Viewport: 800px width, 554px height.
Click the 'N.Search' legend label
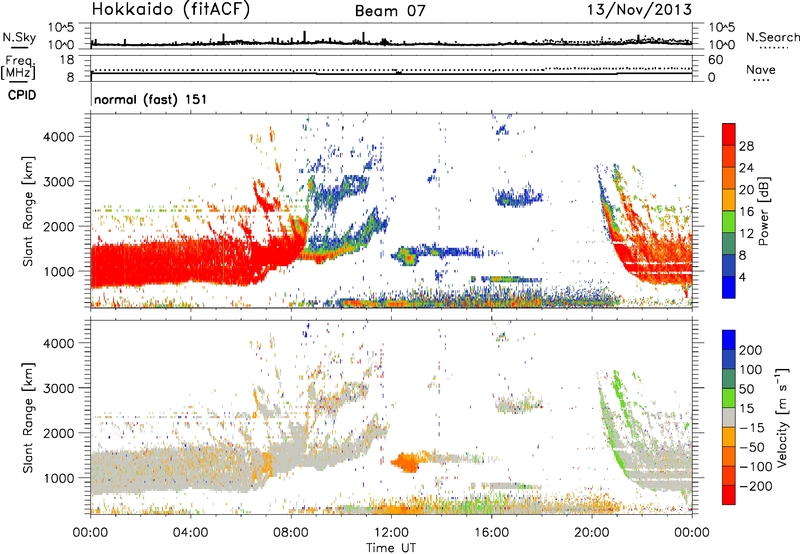(772, 37)
